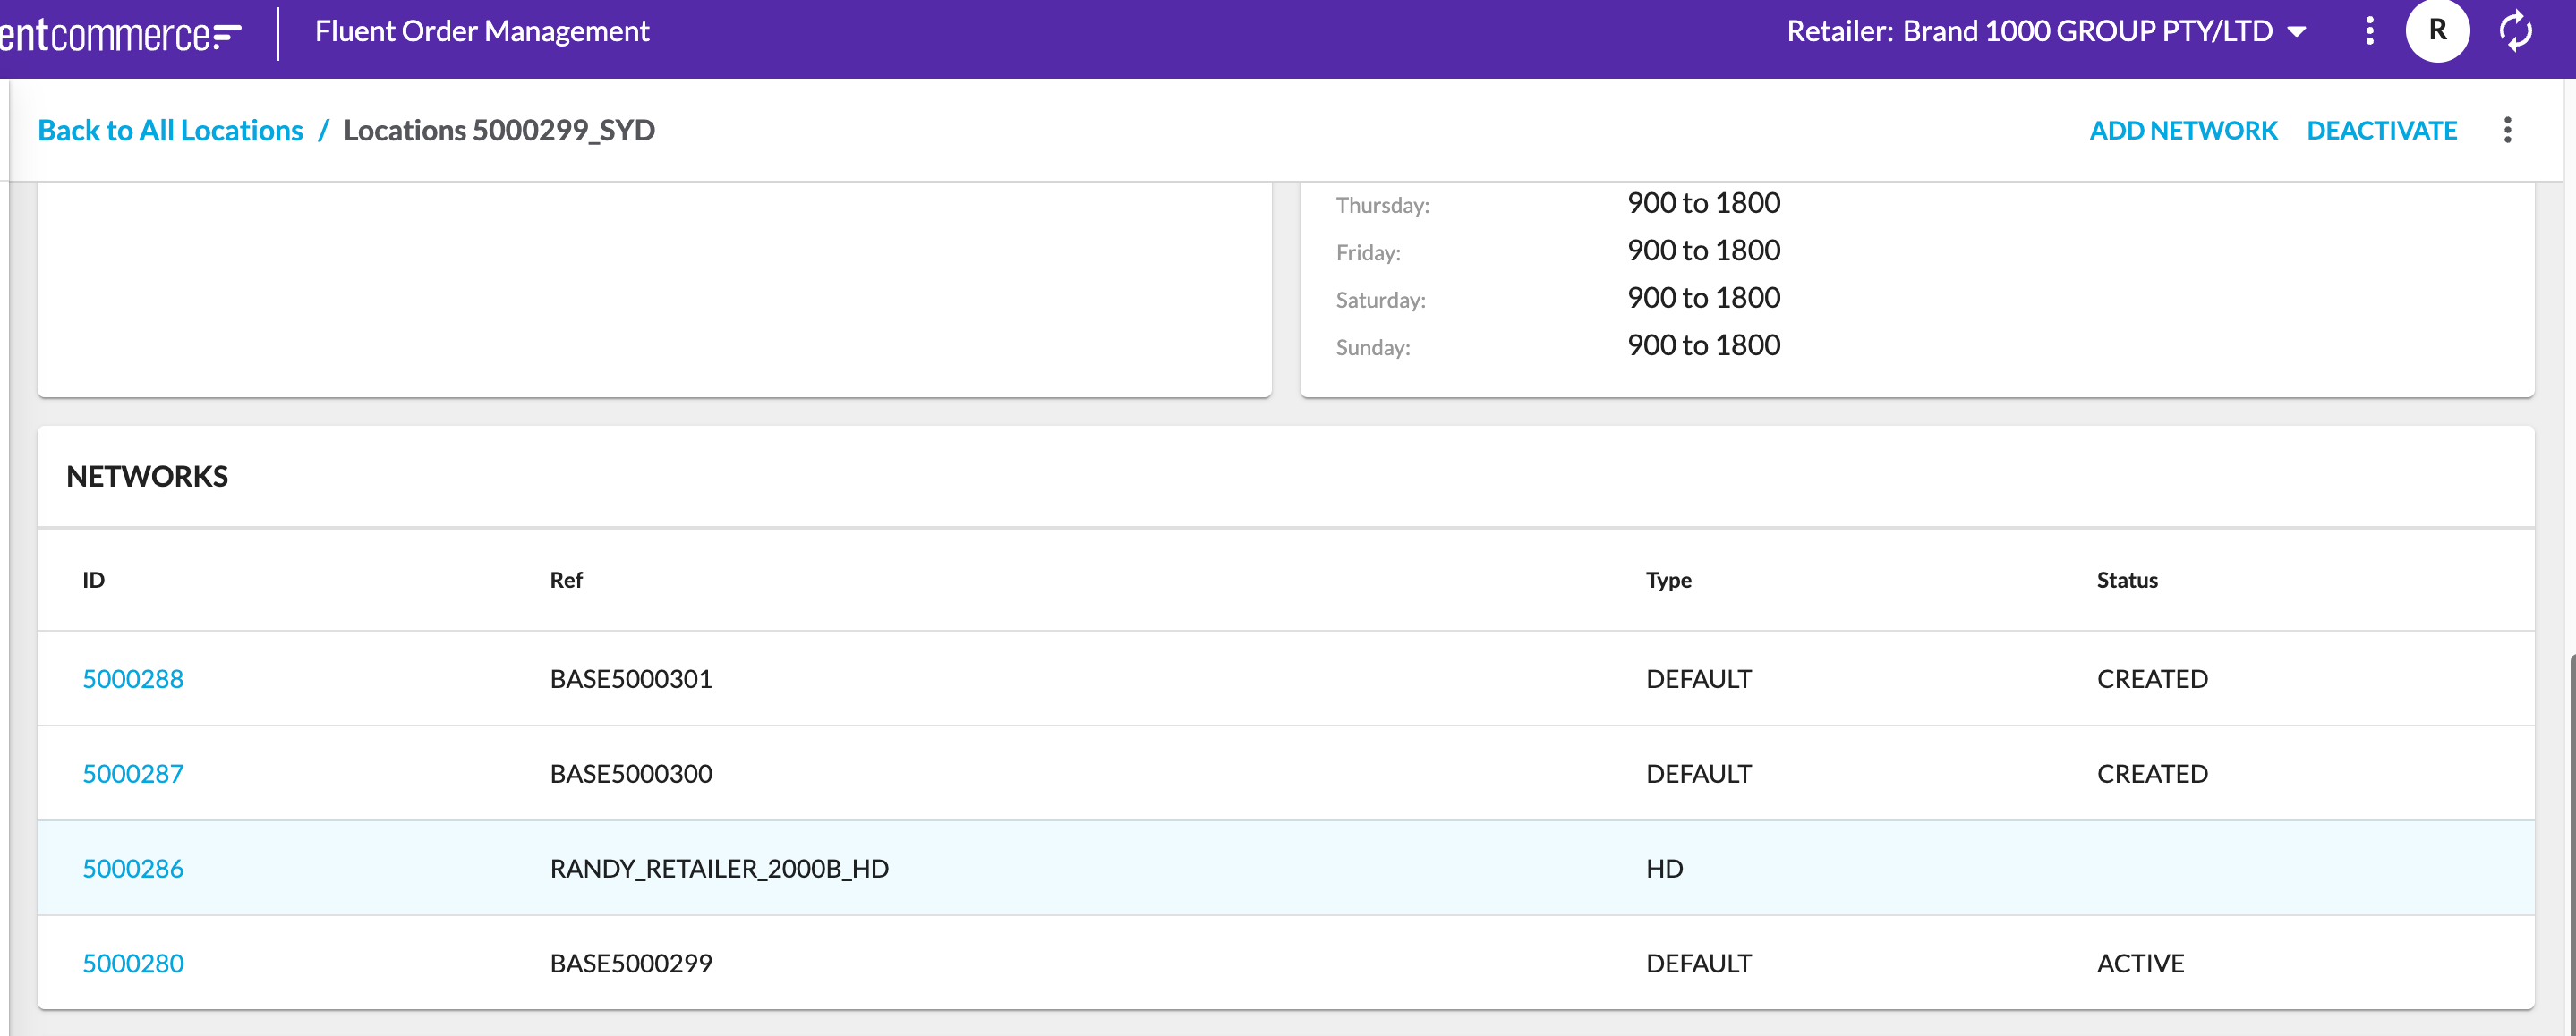Click the user avatar icon labeled R
This screenshot has width=2576, height=1036.
[2438, 30]
